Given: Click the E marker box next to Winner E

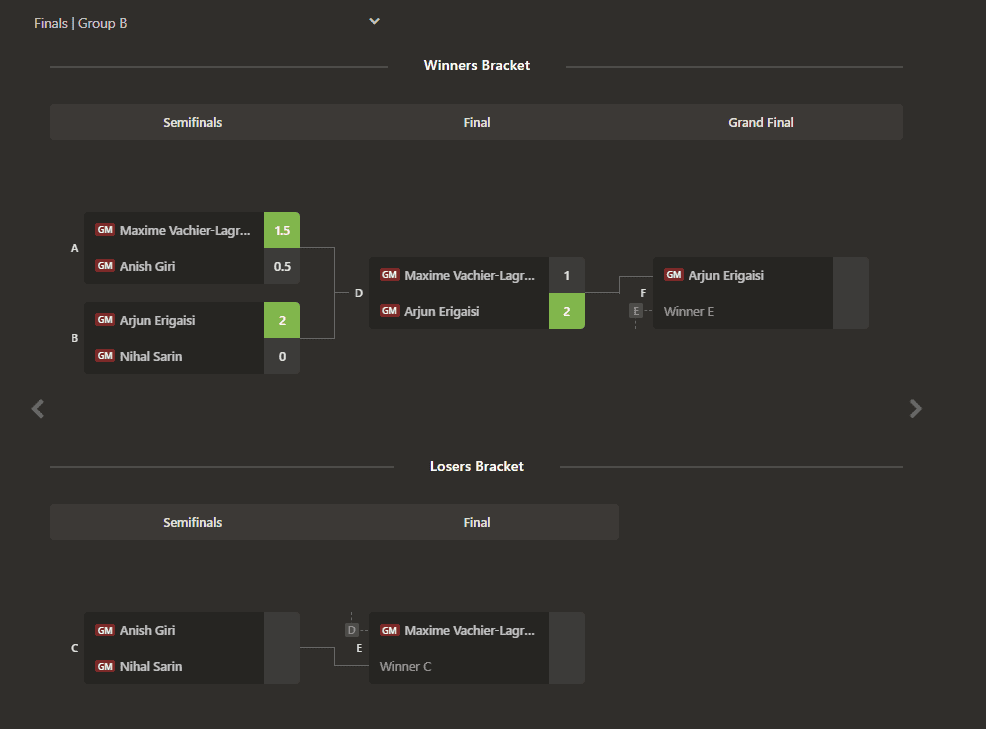Looking at the screenshot, I should coord(636,311).
